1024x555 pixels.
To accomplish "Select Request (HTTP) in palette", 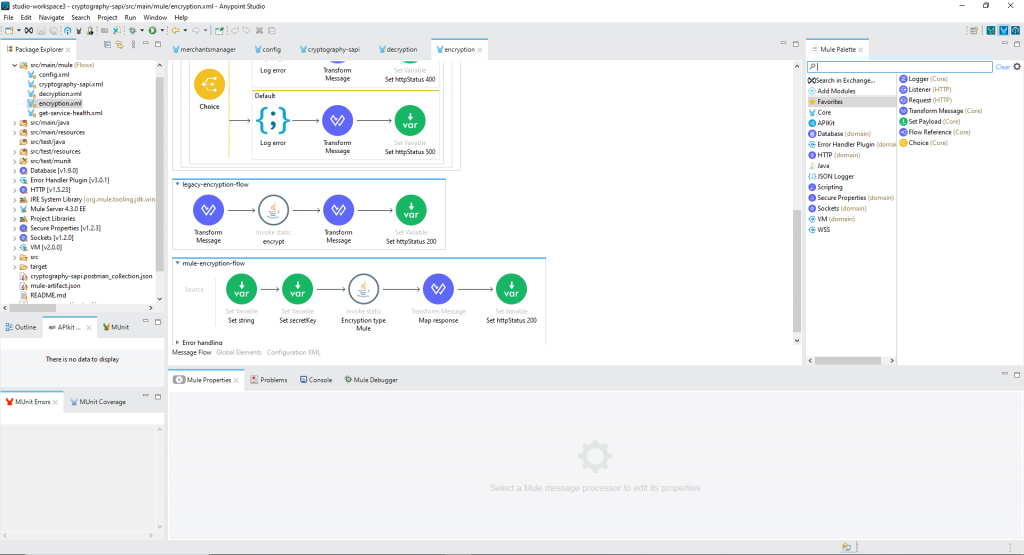I will tap(926, 100).
